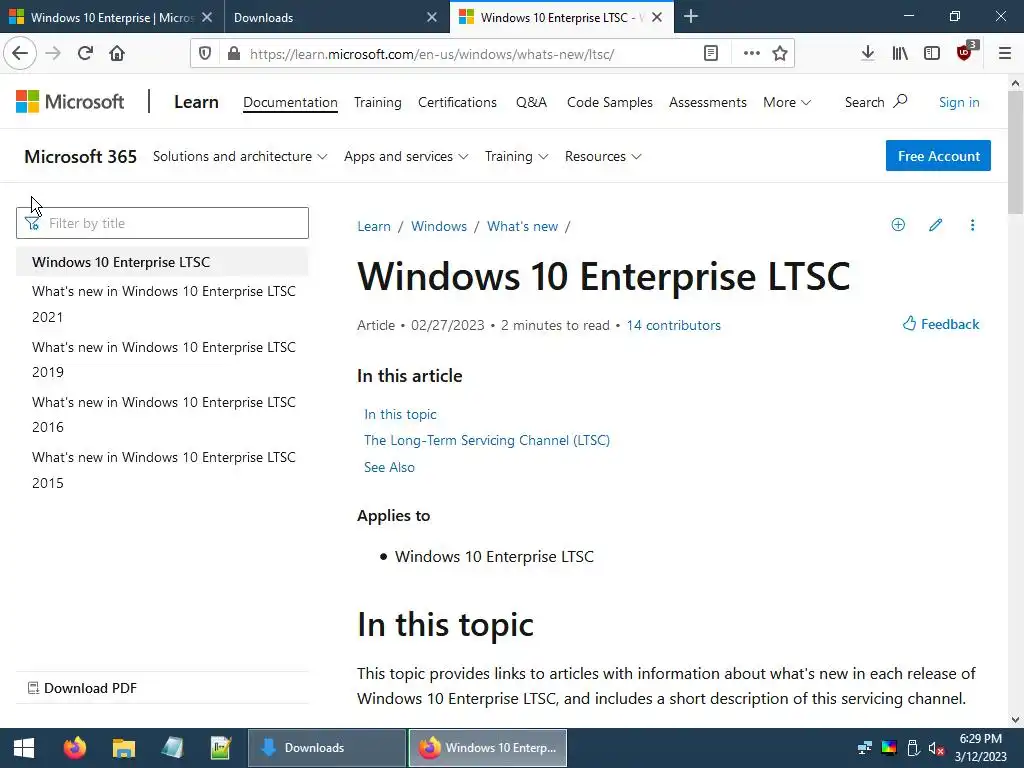Viewport: 1024px width, 768px height.
Task: Click the Sign in link
Action: click(959, 103)
